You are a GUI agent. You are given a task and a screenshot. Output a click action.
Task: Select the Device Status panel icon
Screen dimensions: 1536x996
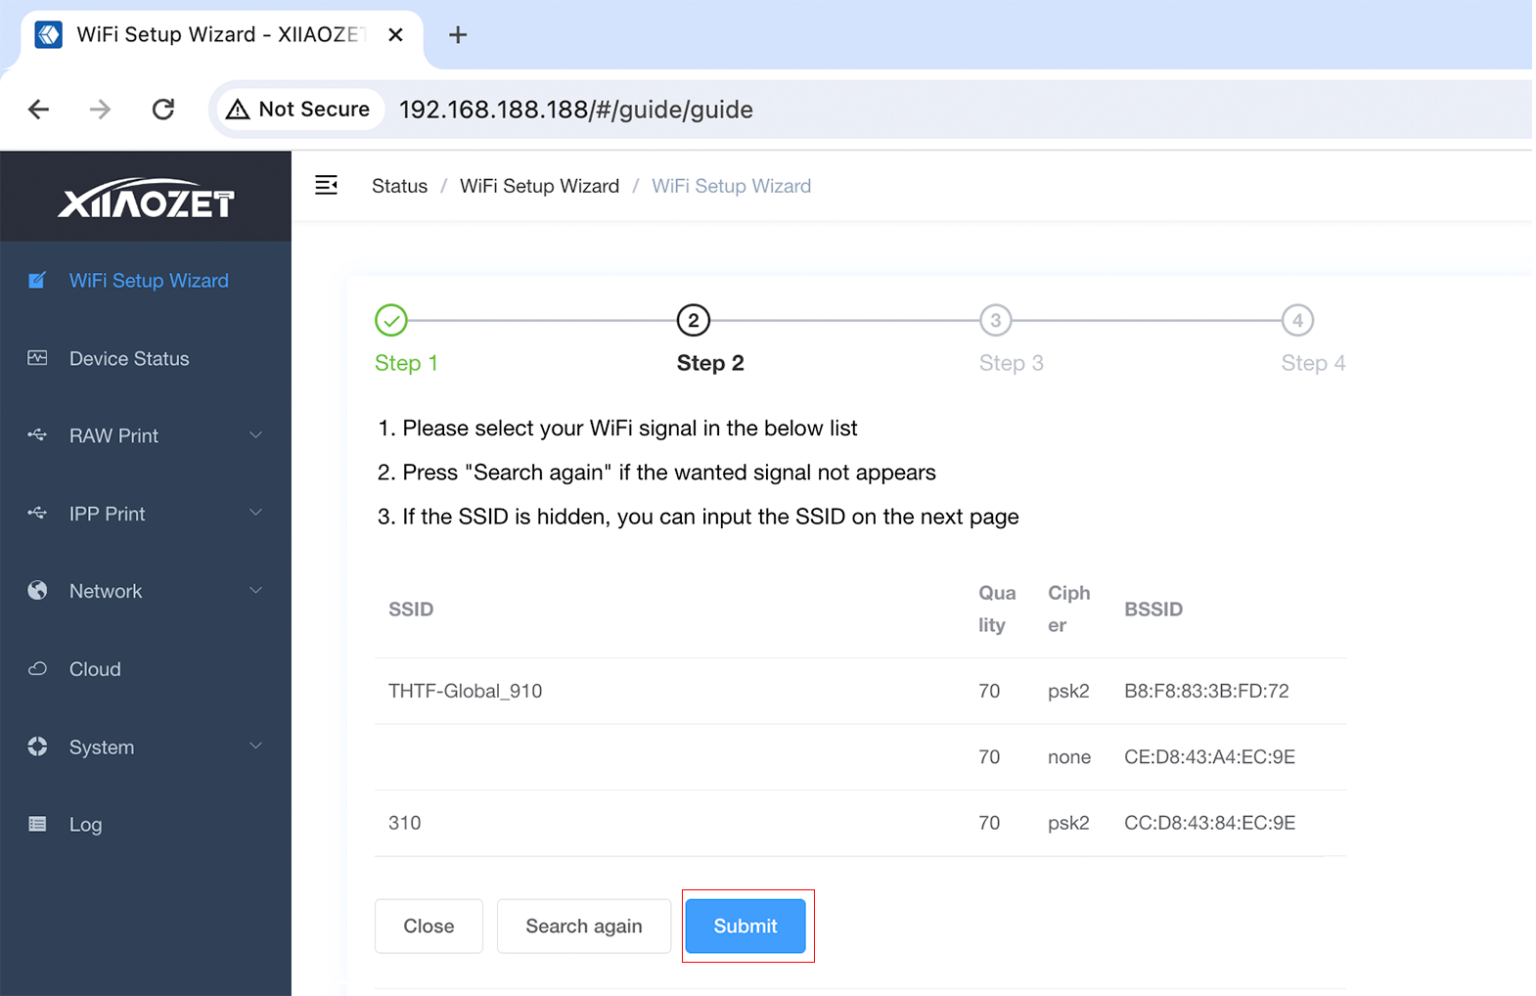point(36,358)
